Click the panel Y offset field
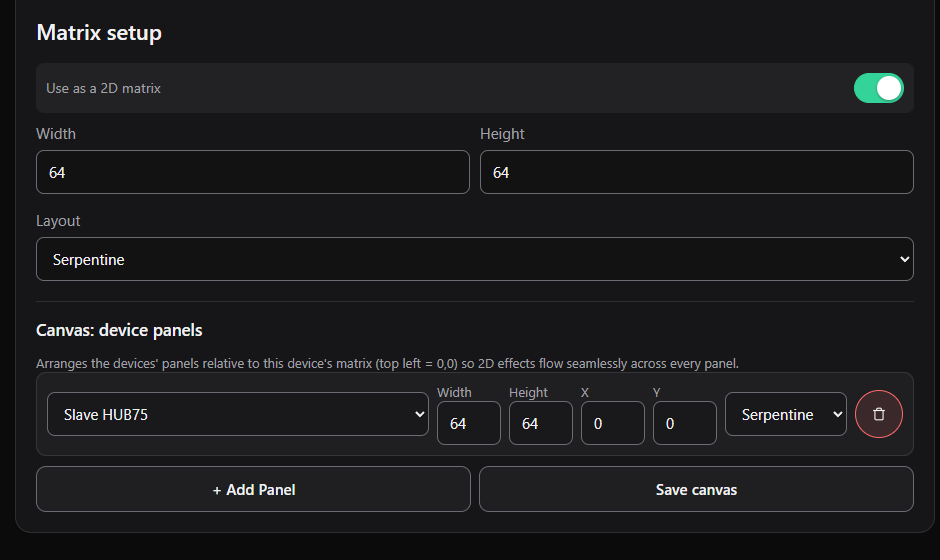 click(685, 423)
